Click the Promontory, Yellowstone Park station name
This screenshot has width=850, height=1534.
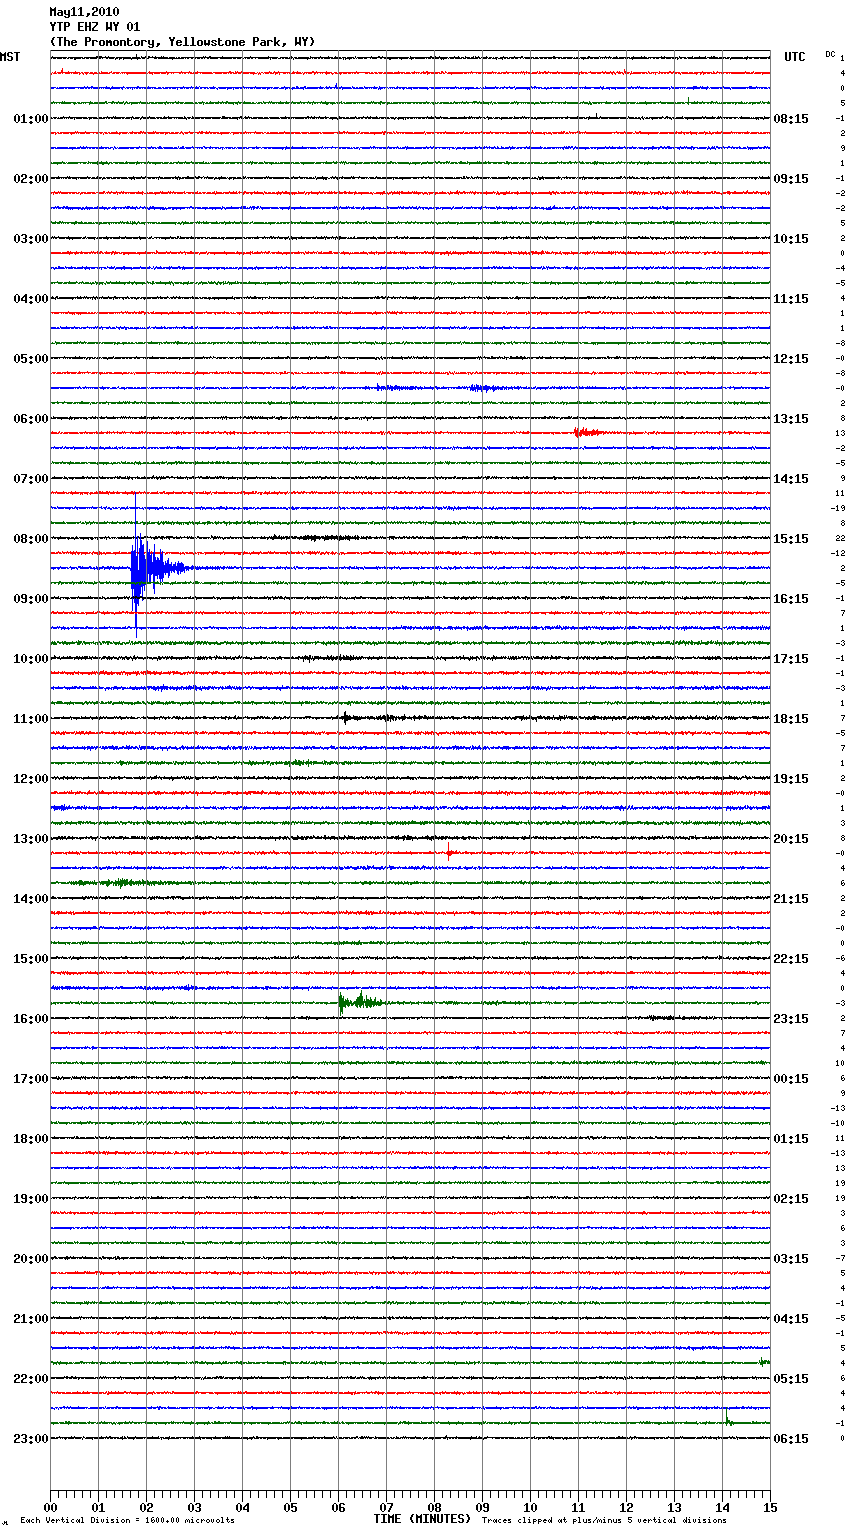click(x=182, y=42)
